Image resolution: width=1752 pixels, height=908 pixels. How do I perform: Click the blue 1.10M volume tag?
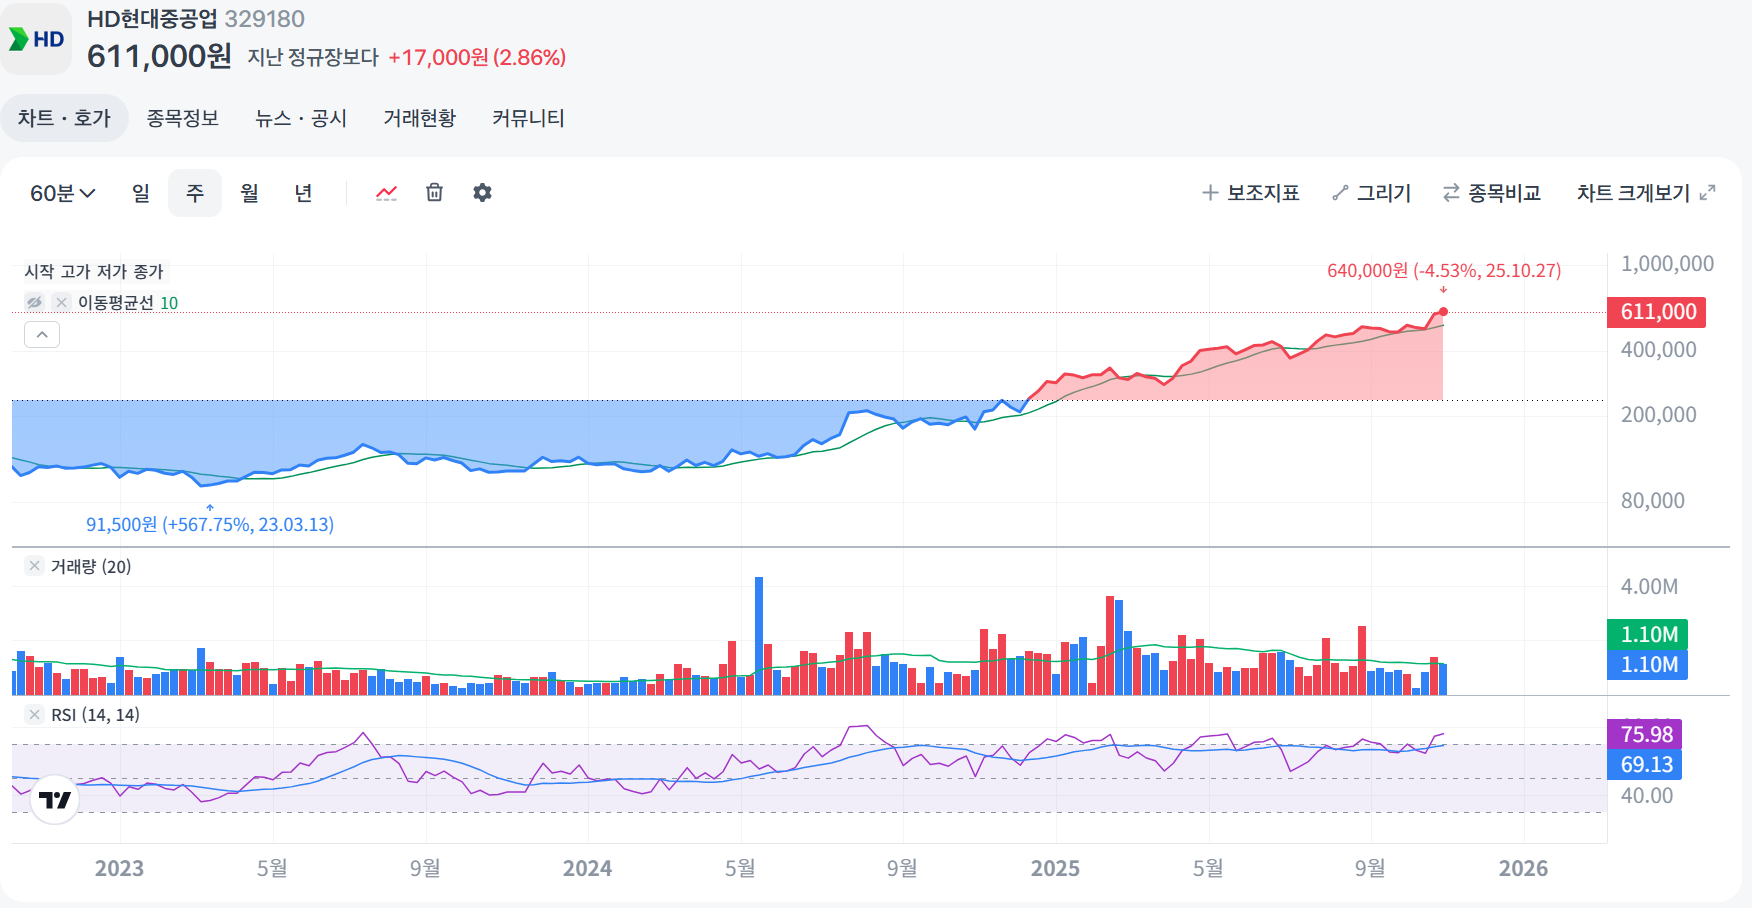(x=1648, y=664)
